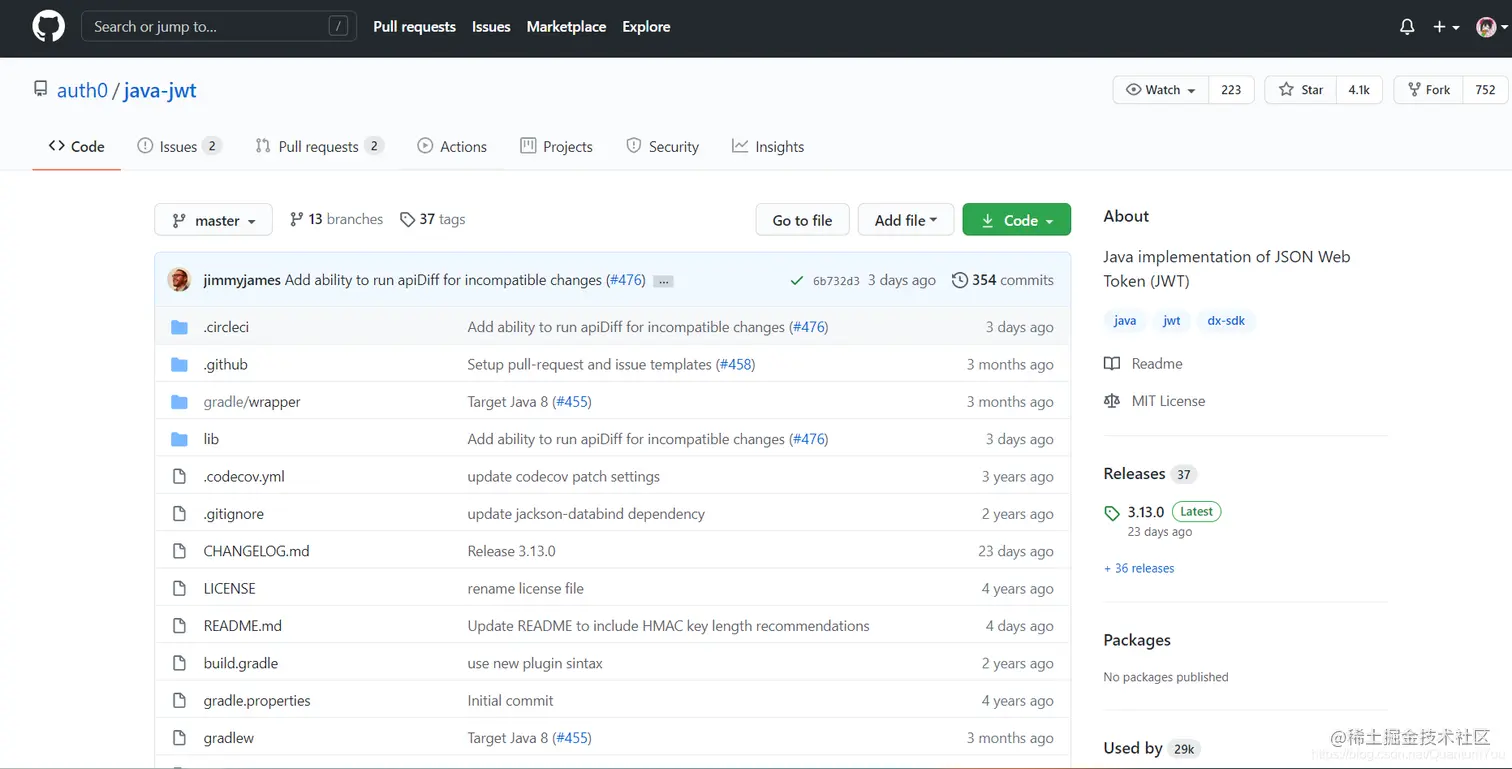Viewport: 1512px width, 769px height.
Task: Open the notifications bell
Action: point(1407,27)
